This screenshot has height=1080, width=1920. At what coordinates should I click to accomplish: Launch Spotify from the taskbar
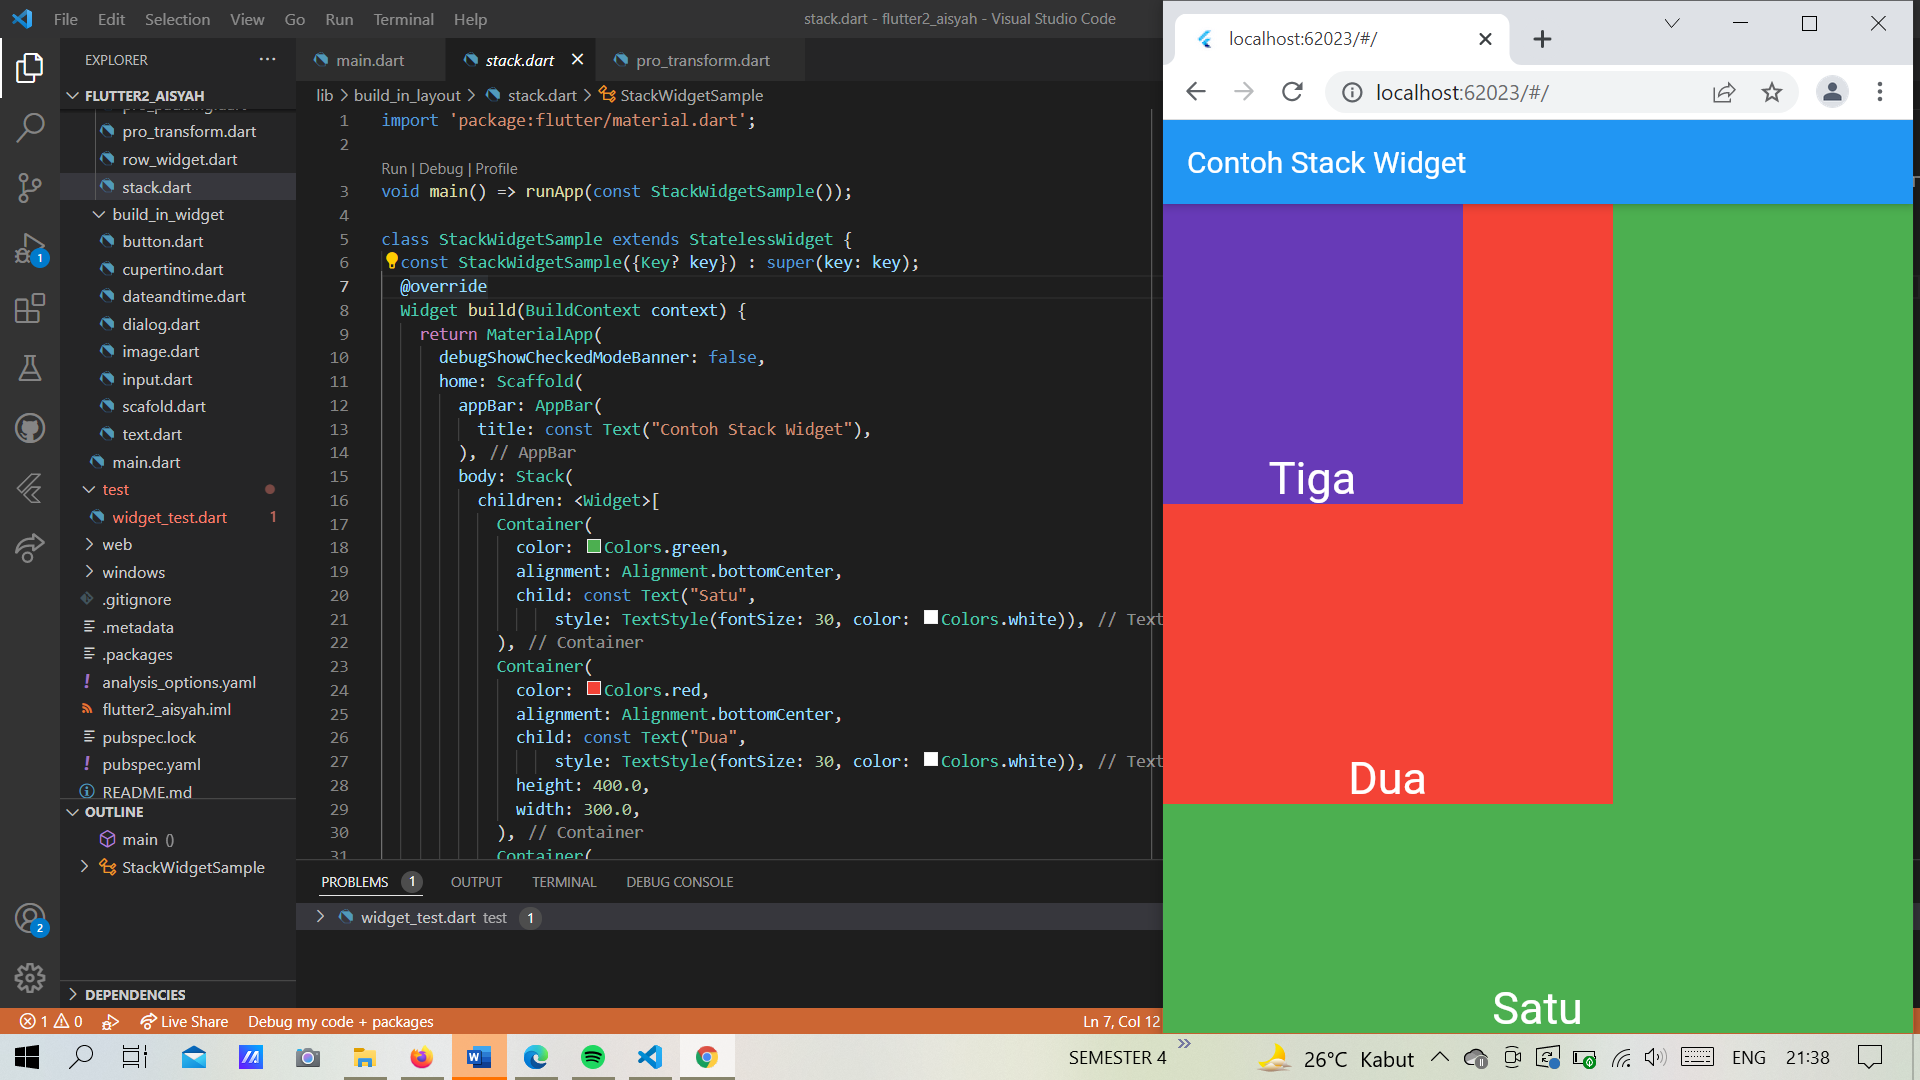pyautogui.click(x=594, y=1056)
